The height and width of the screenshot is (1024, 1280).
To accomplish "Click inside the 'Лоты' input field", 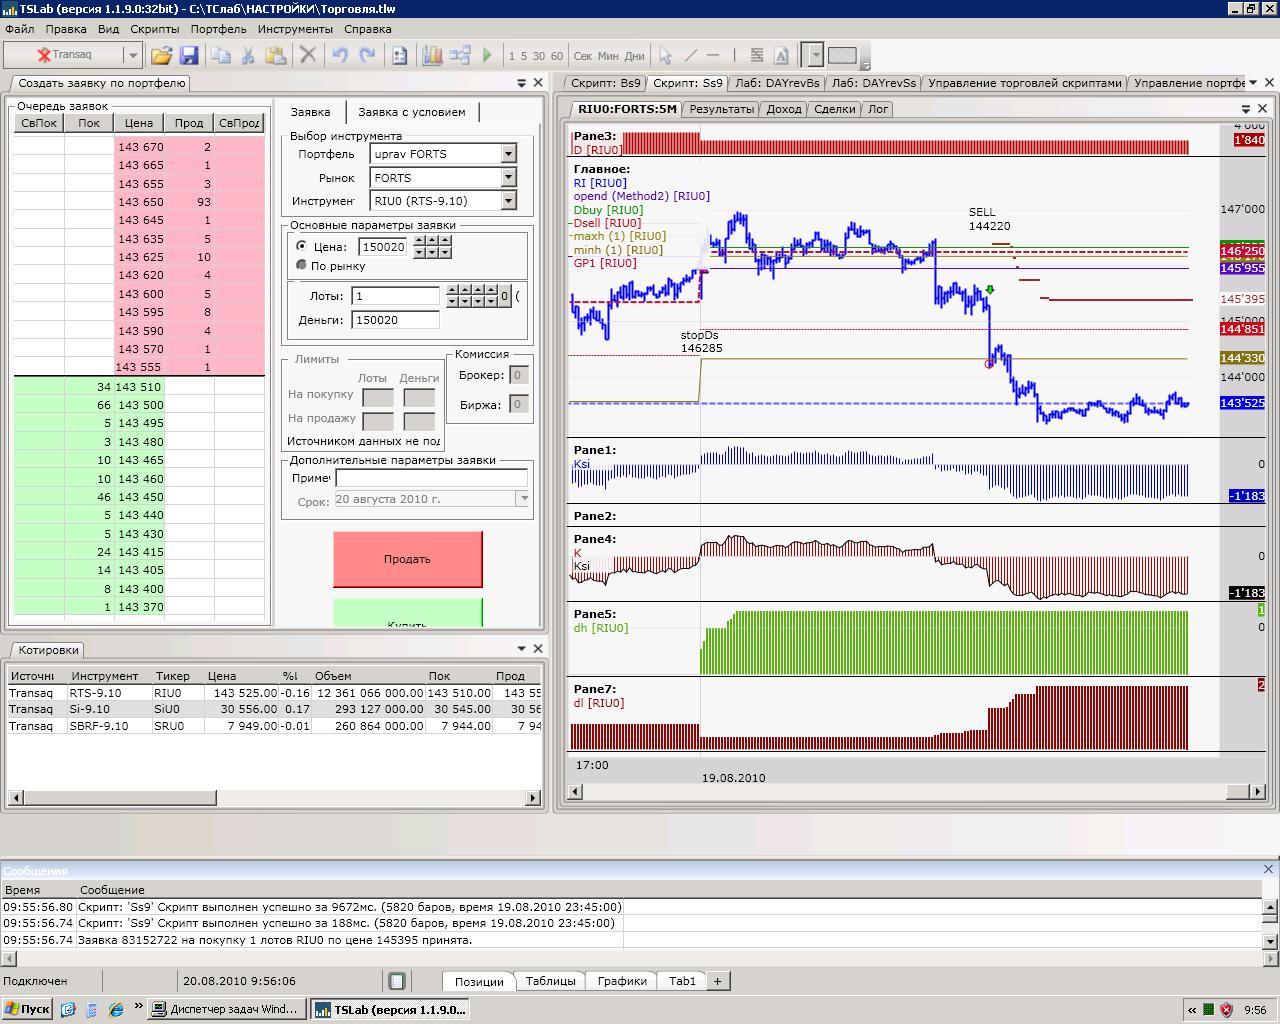I will pos(395,296).
